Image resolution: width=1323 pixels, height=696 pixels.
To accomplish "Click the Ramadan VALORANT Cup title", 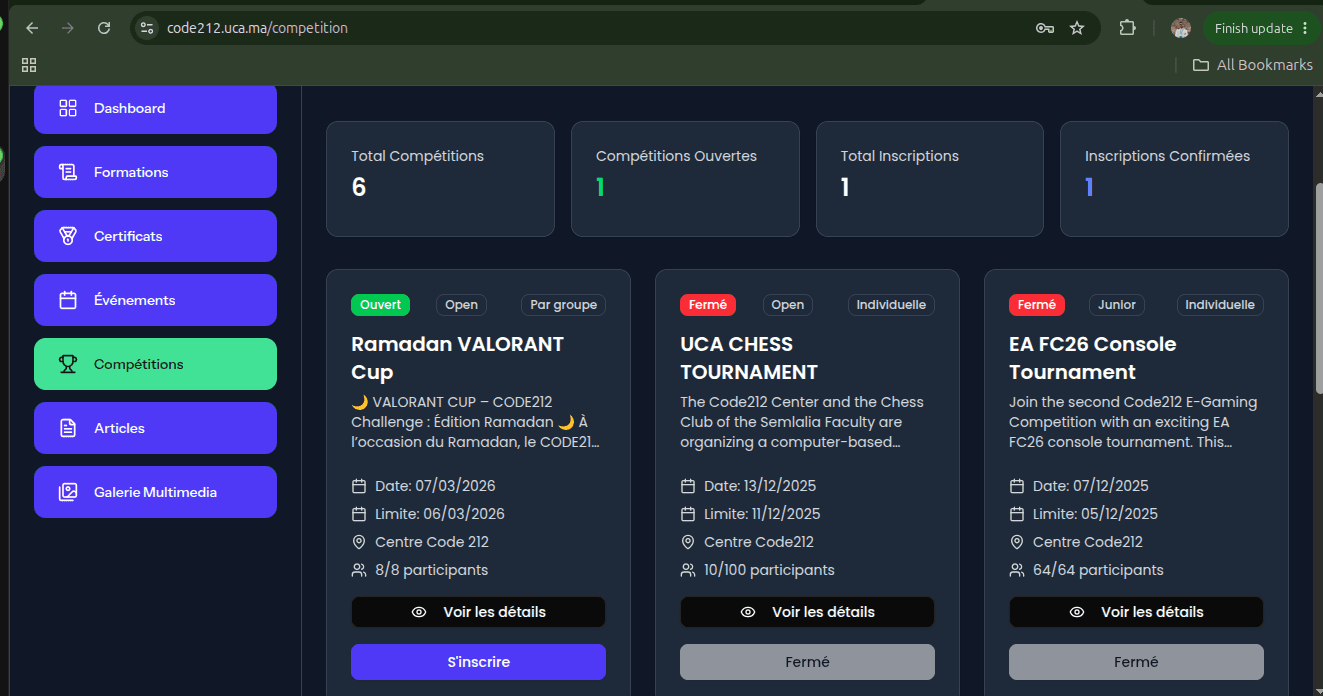I will point(458,358).
